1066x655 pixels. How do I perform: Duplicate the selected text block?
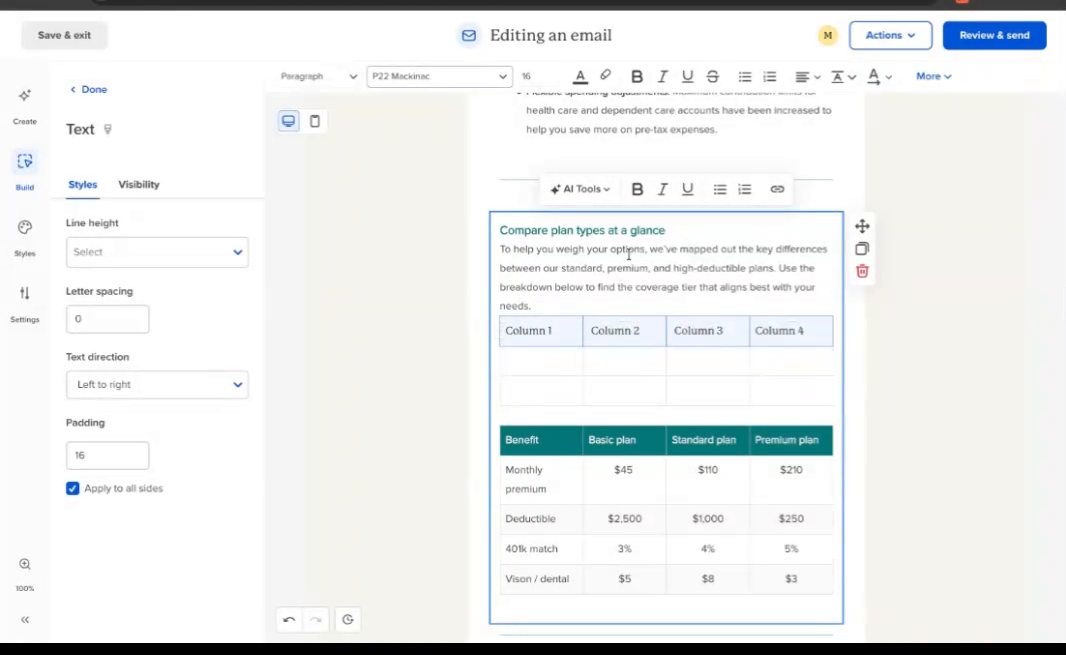[862, 248]
